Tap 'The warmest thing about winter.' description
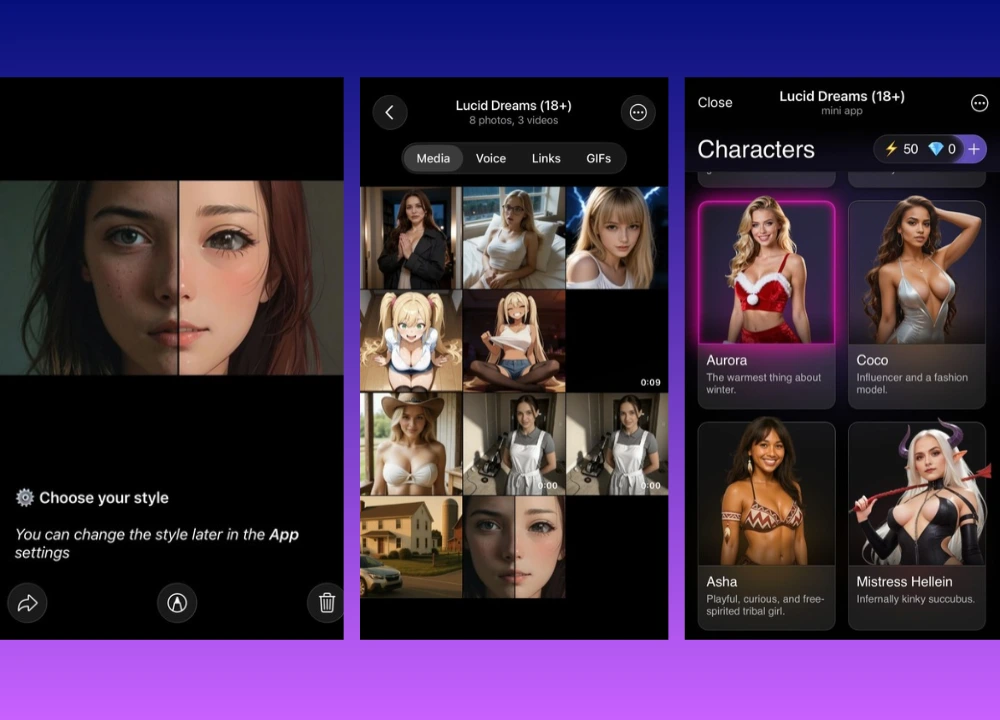 coord(763,383)
